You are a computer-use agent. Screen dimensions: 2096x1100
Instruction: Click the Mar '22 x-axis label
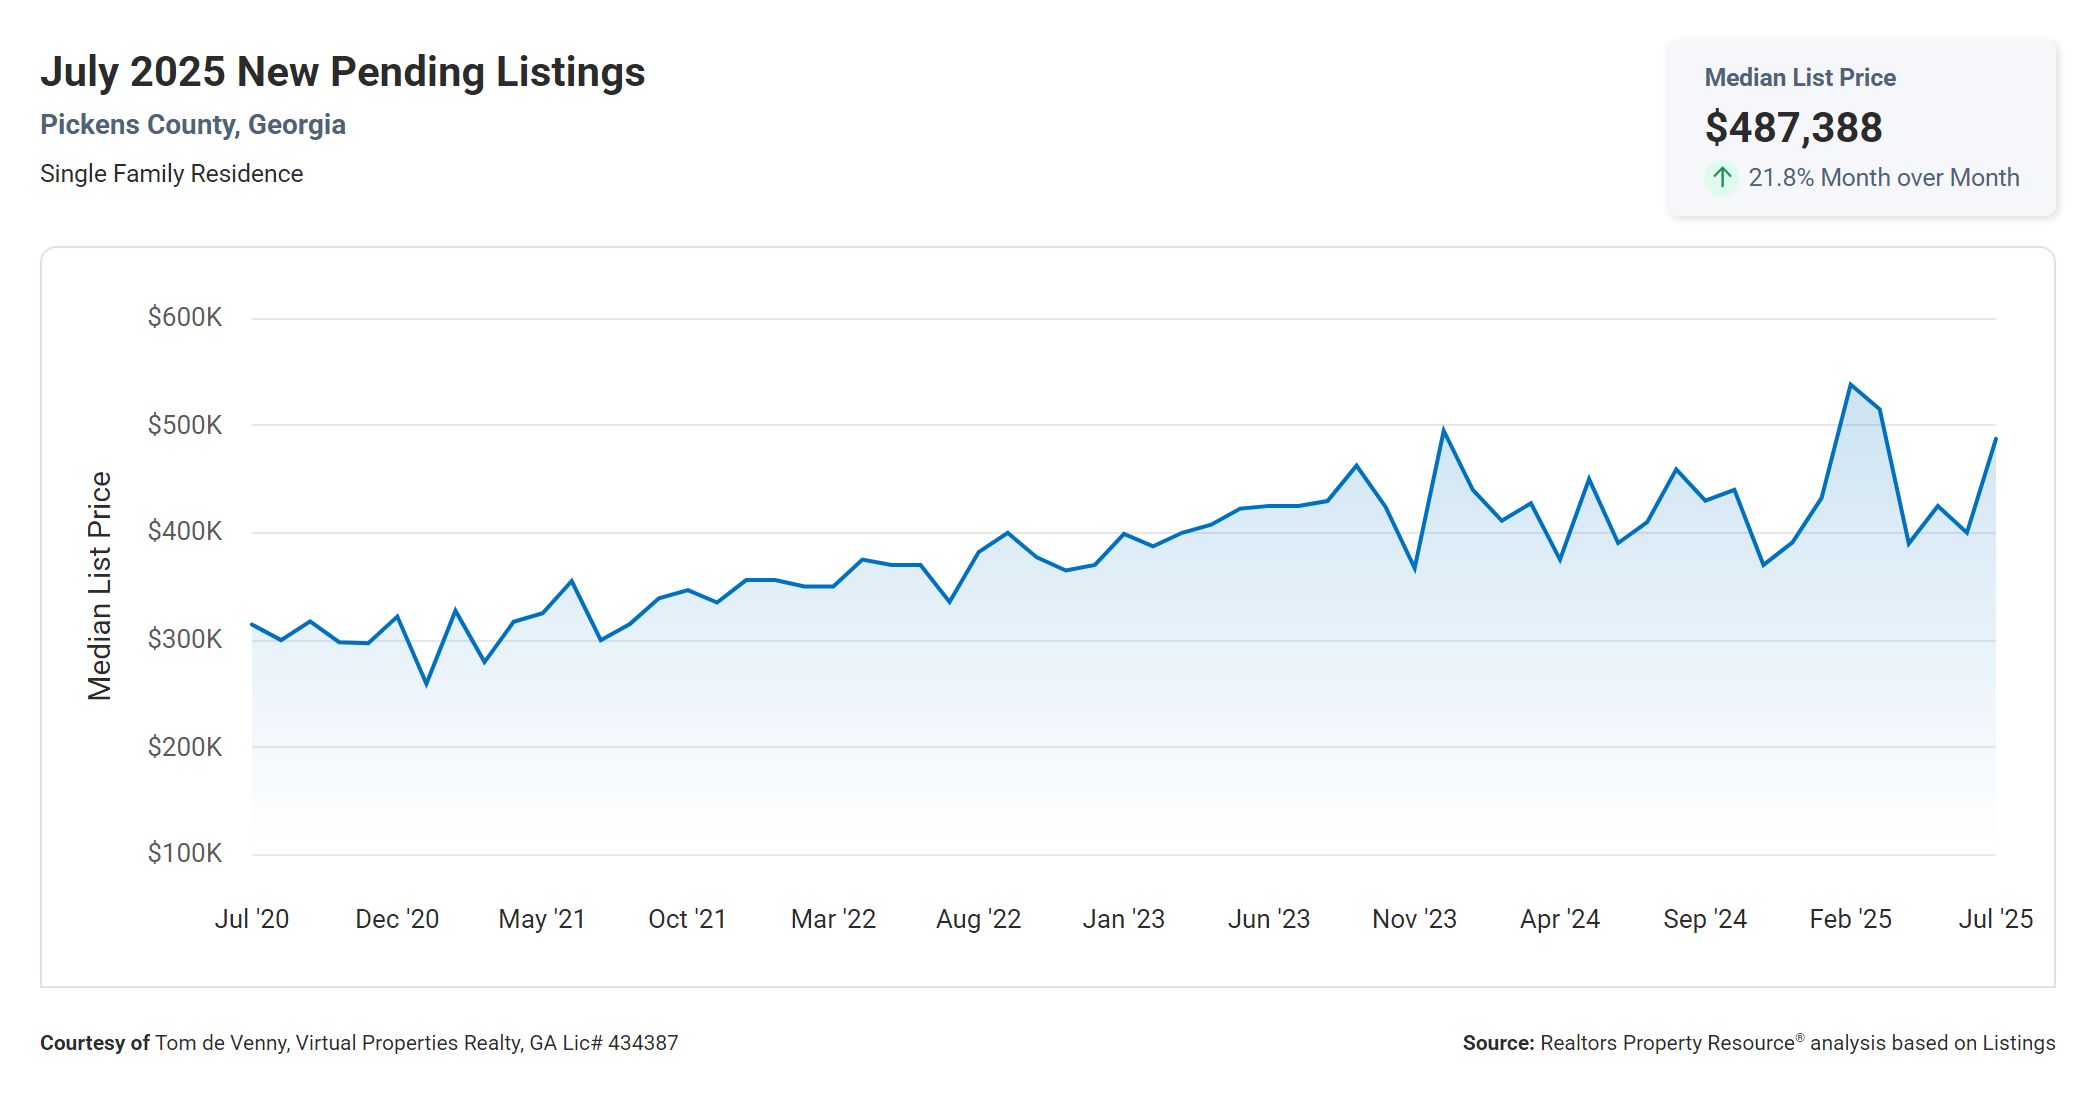833,919
